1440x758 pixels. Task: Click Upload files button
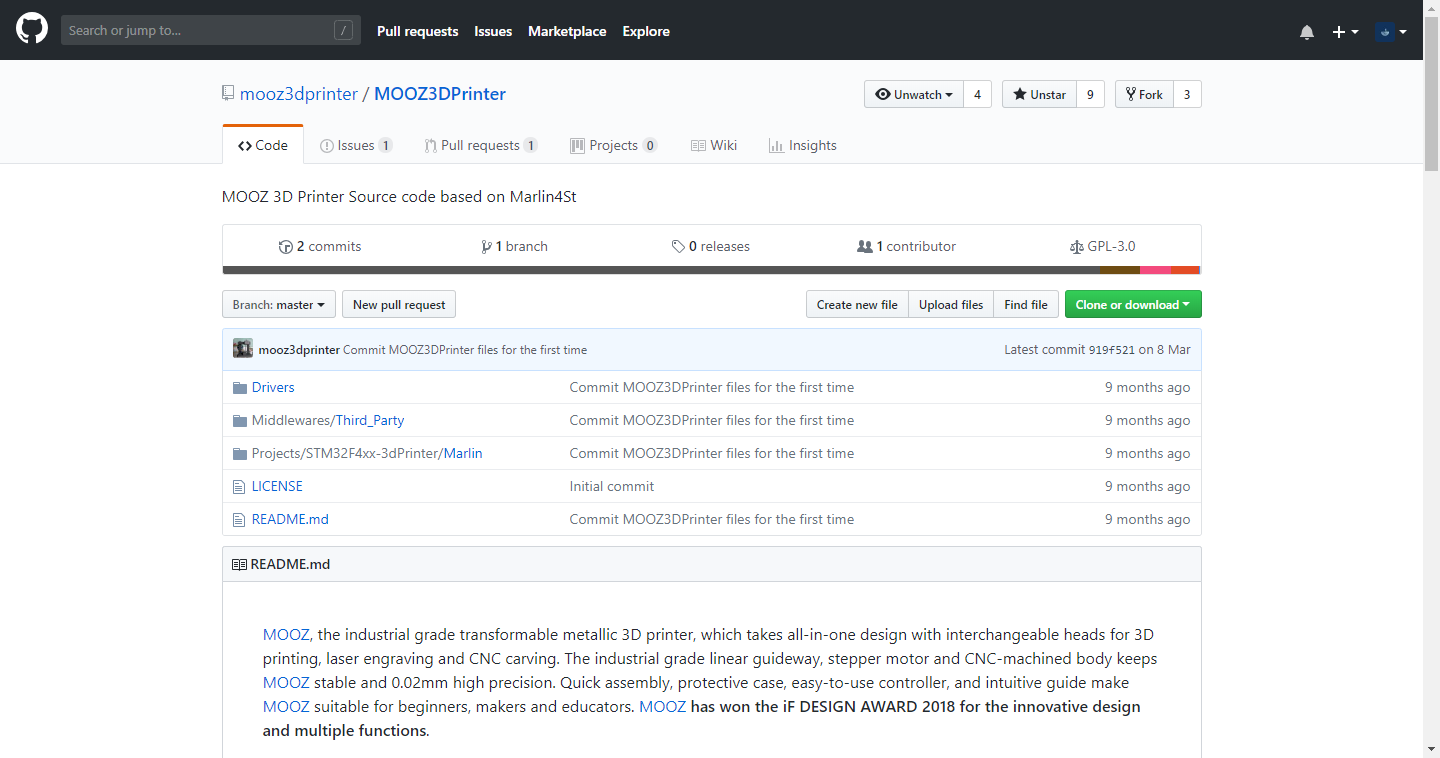[x=951, y=304]
